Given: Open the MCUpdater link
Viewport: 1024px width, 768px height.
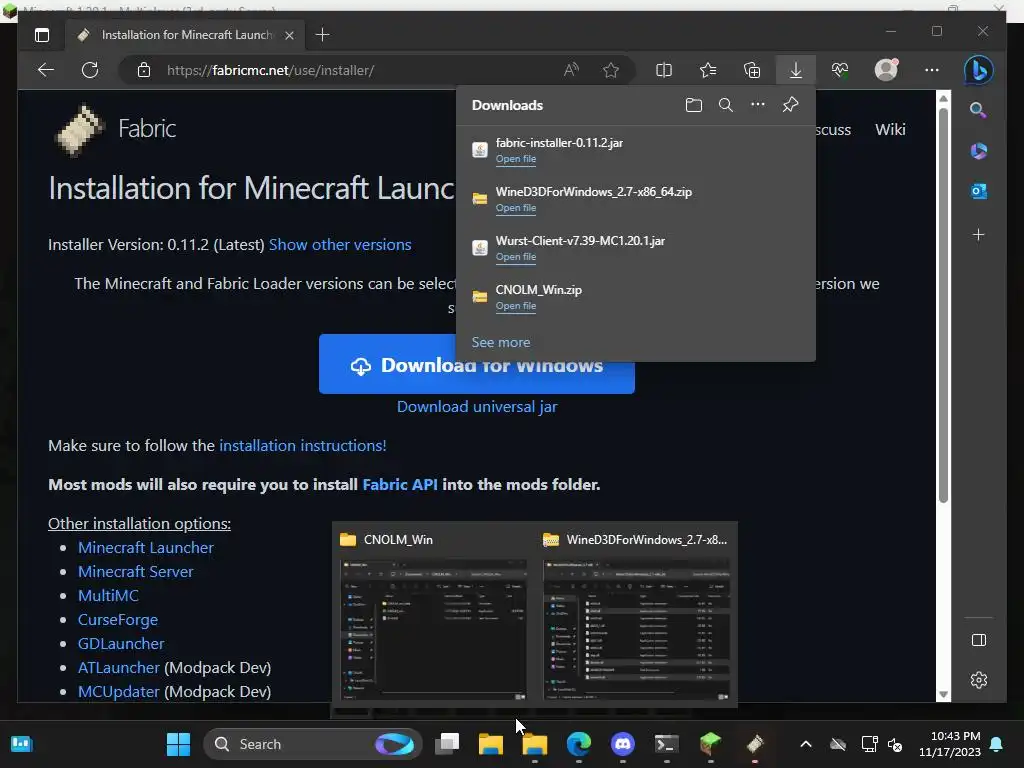Looking at the screenshot, I should (119, 692).
